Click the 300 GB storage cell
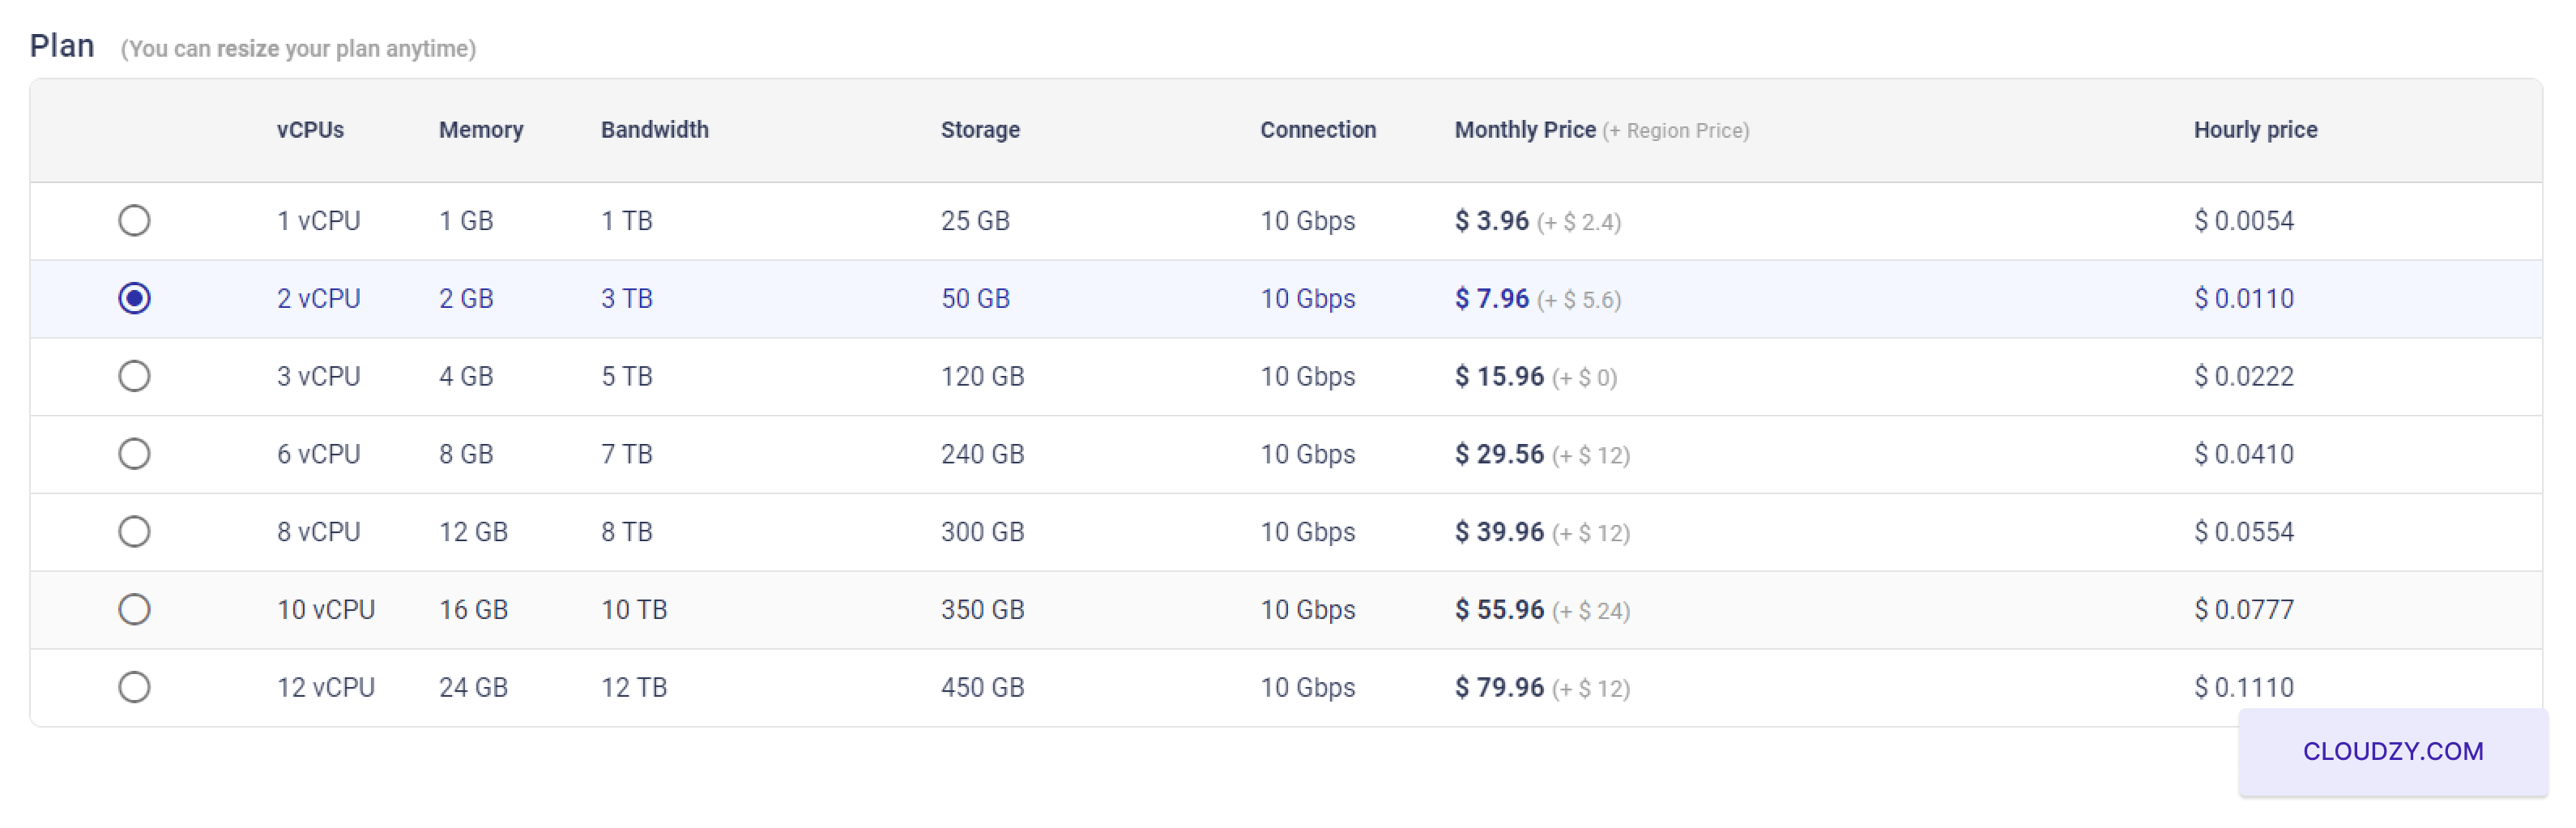 (x=982, y=531)
